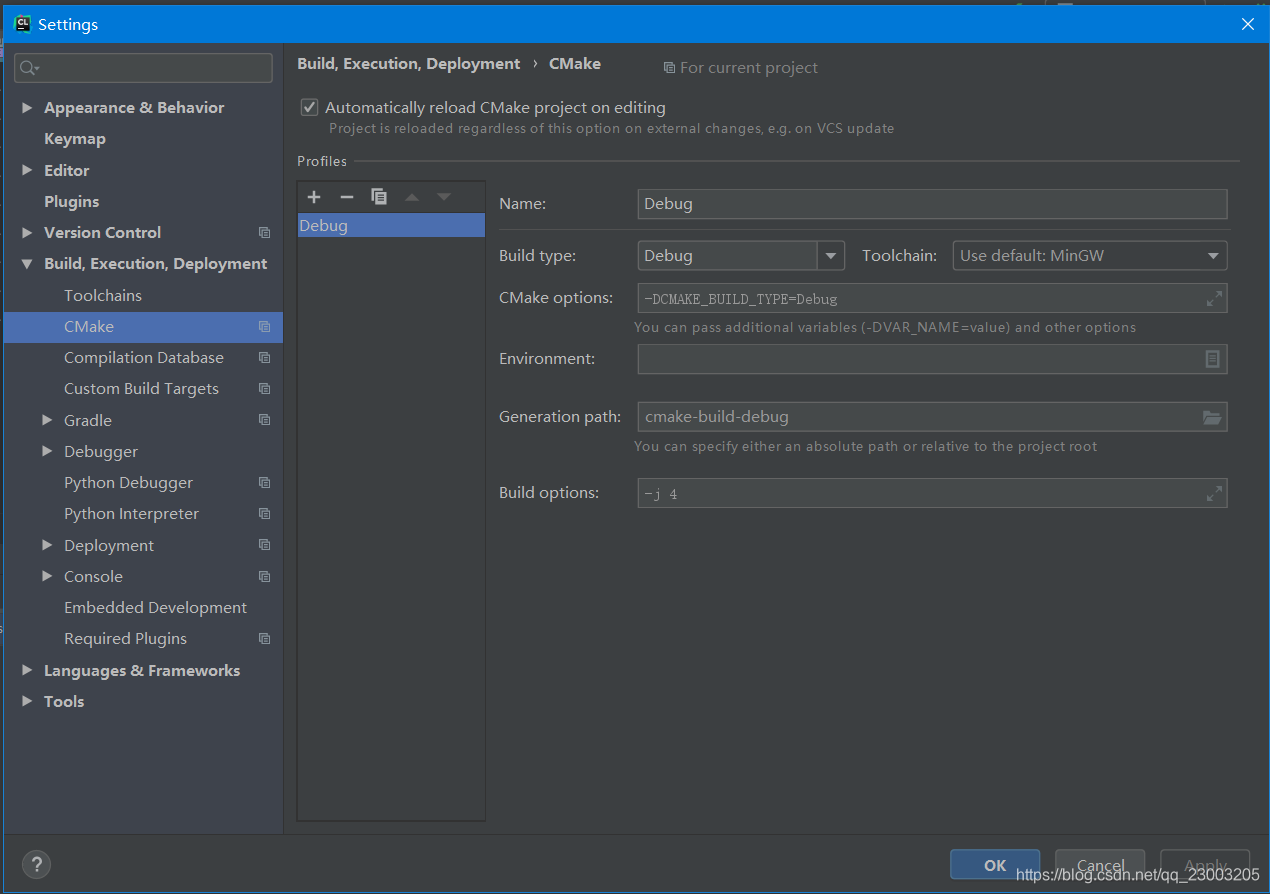
Task: Remove the selected CMake profile
Action: (x=346, y=197)
